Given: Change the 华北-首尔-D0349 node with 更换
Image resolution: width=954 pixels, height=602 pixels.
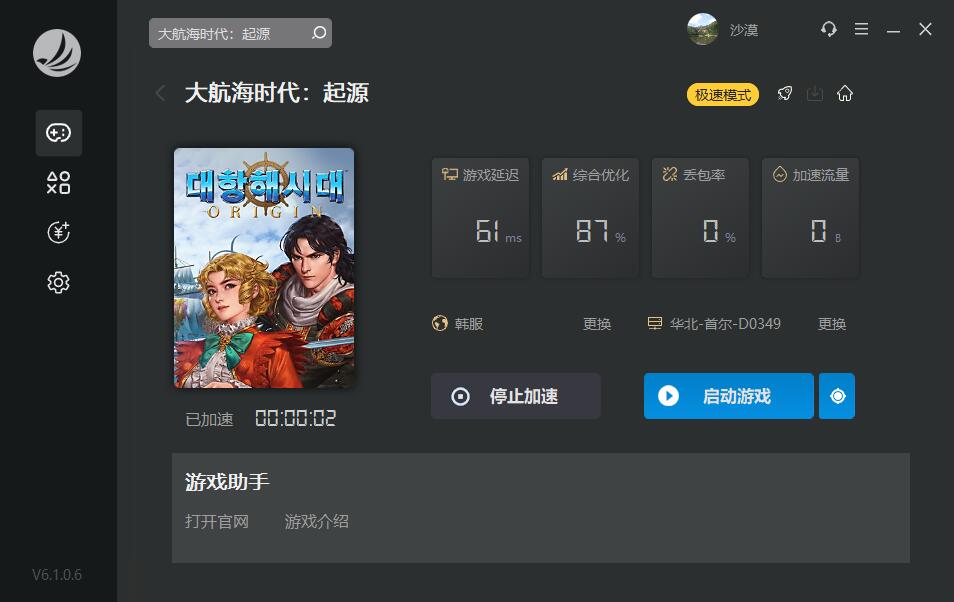Looking at the screenshot, I should pos(832,324).
